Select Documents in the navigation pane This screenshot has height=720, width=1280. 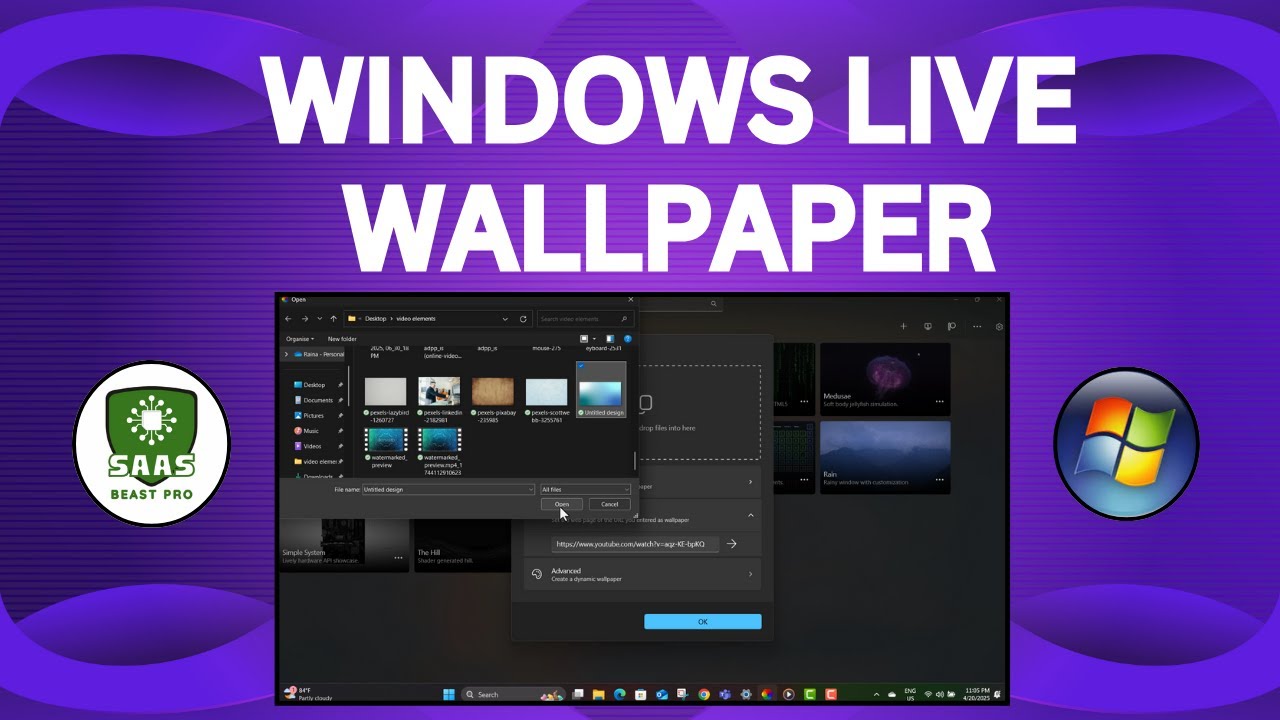pos(318,400)
